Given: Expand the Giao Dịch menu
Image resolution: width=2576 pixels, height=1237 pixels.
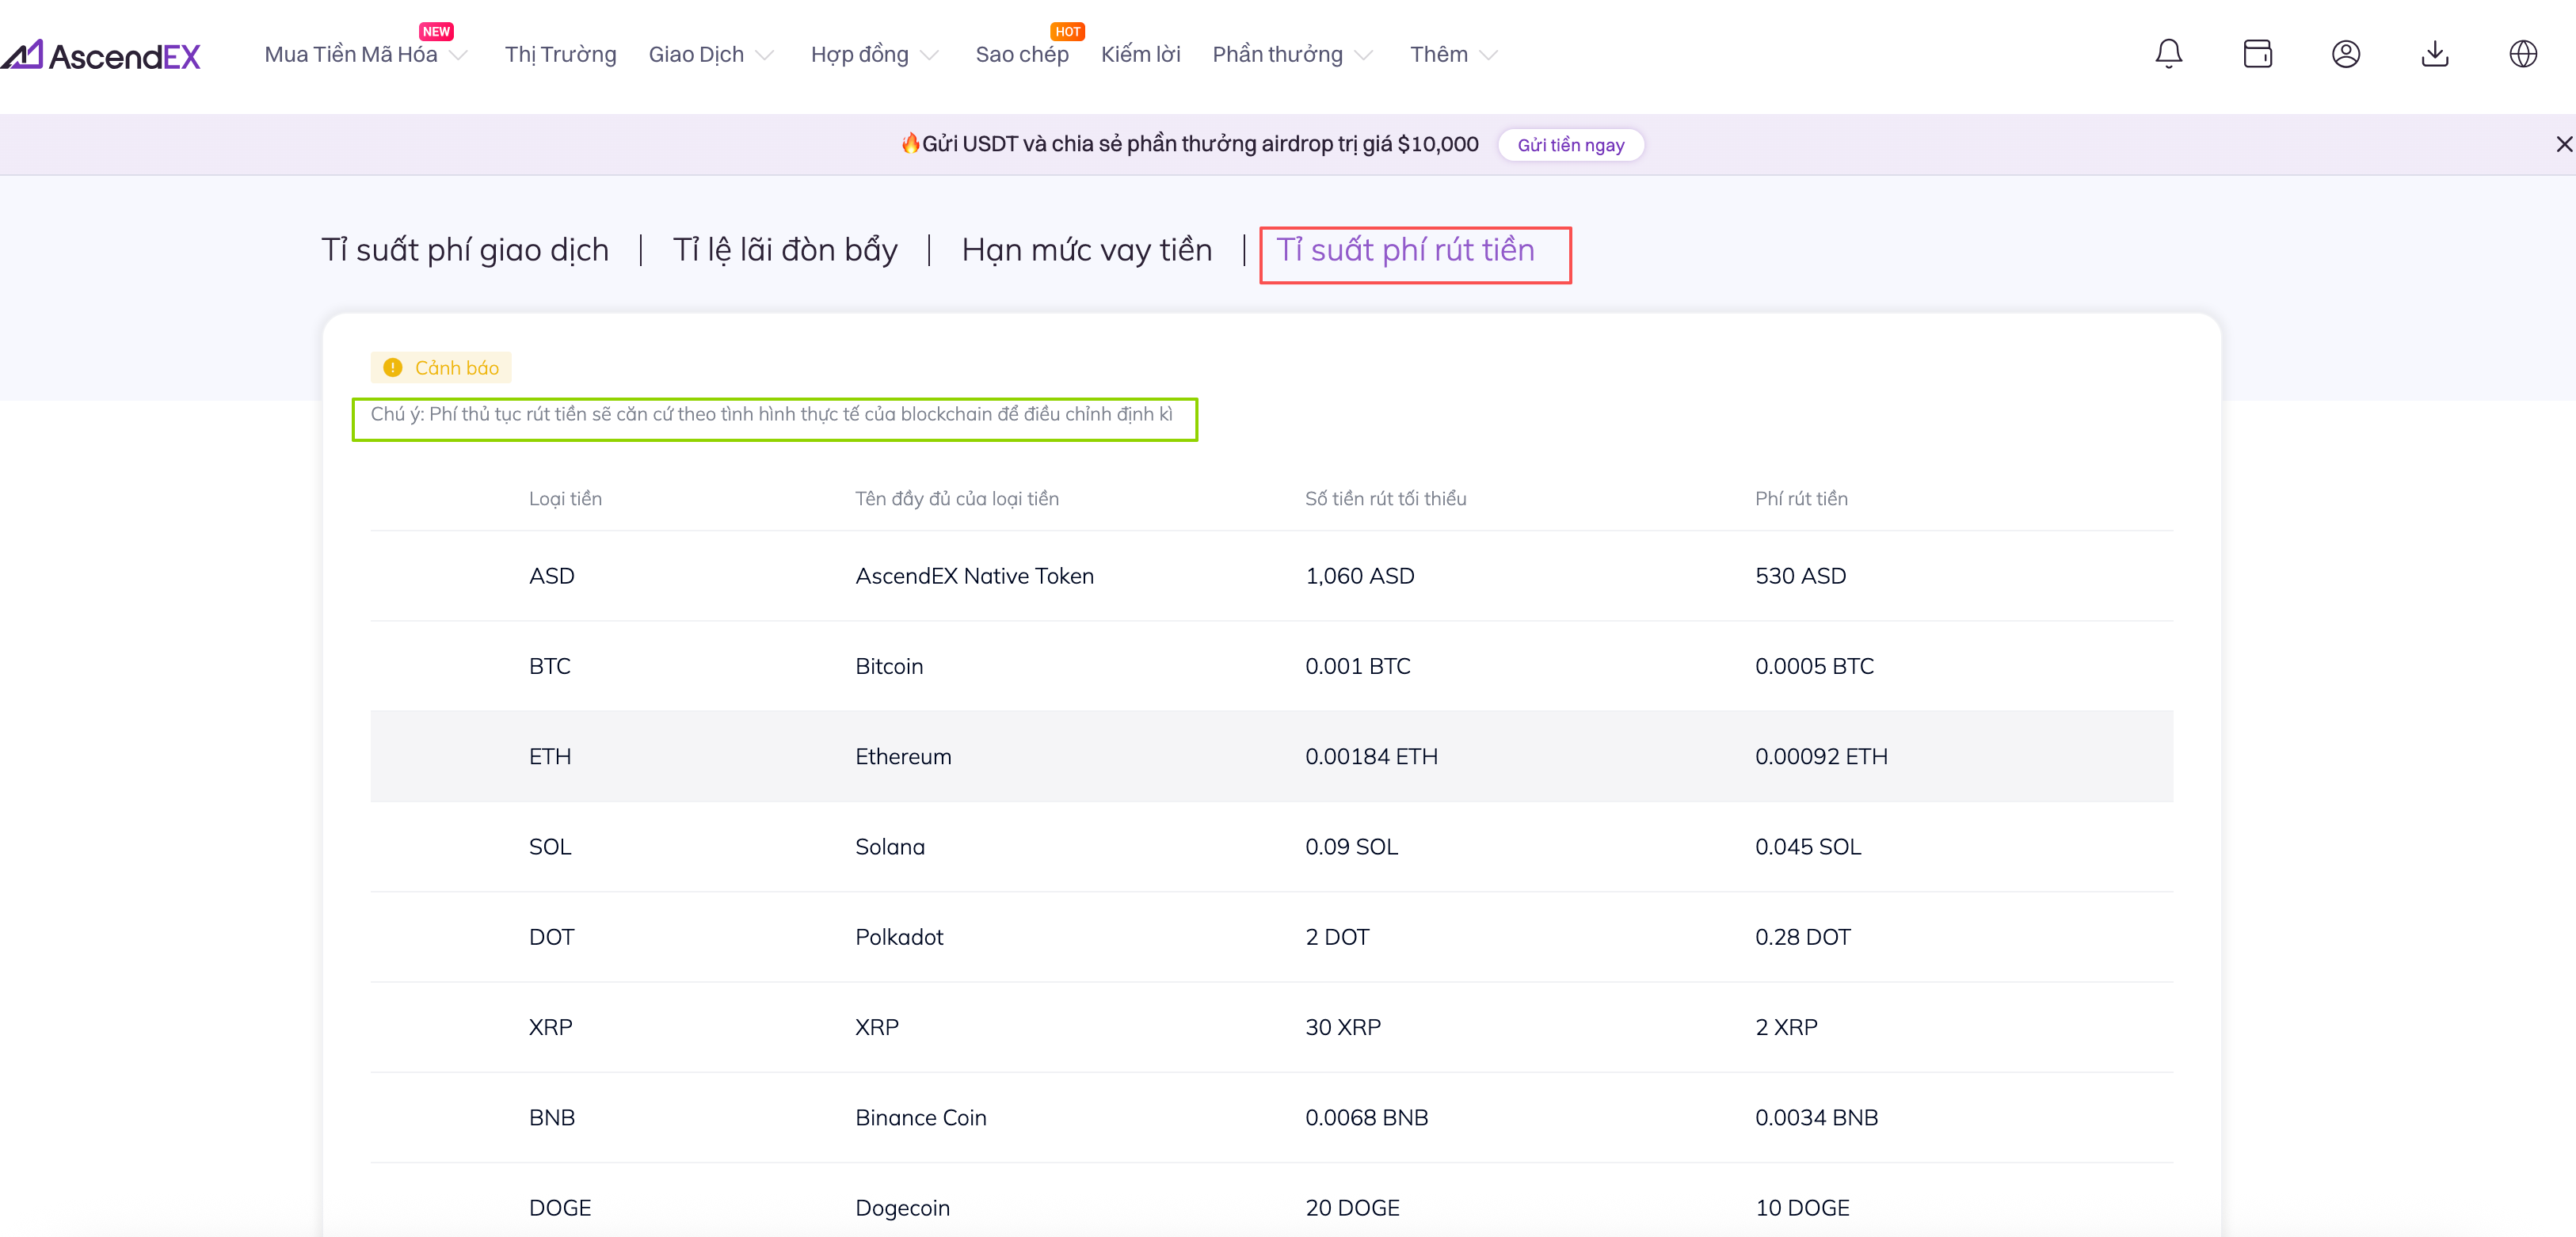Looking at the screenshot, I should 710,55.
